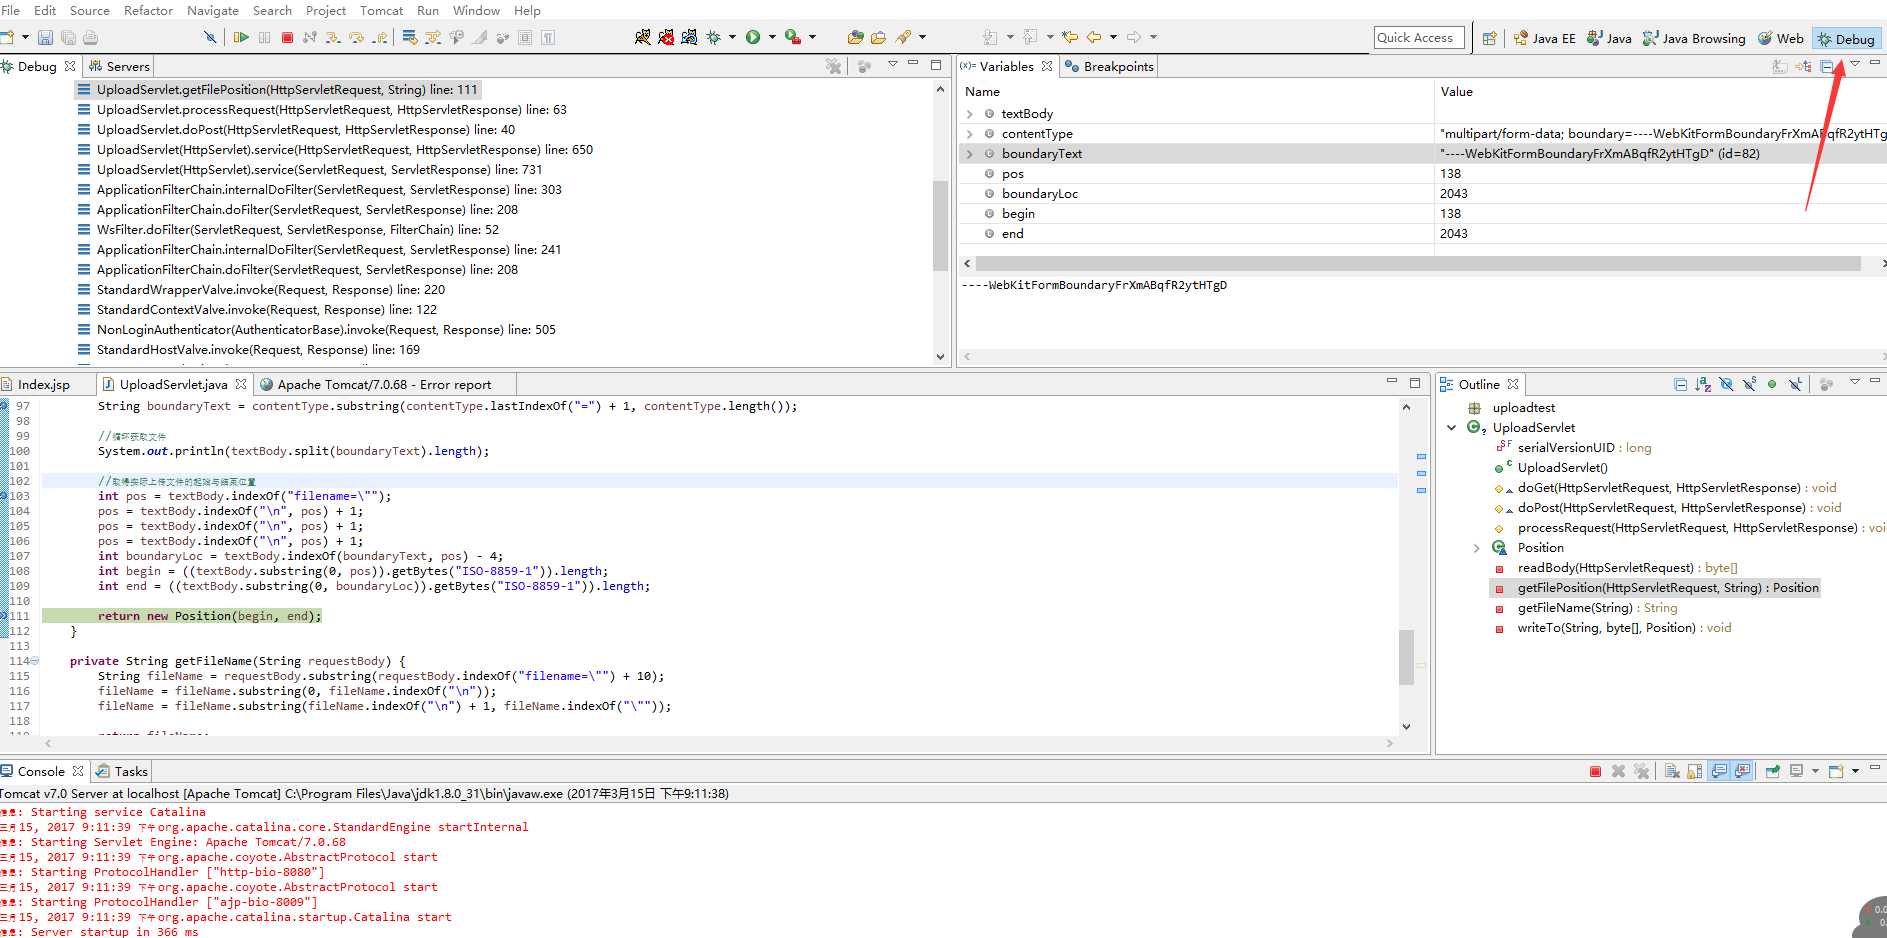Image resolution: width=1887 pixels, height=938 pixels.
Task: Toggle Hide Static Members in Outline
Action: click(x=1749, y=384)
